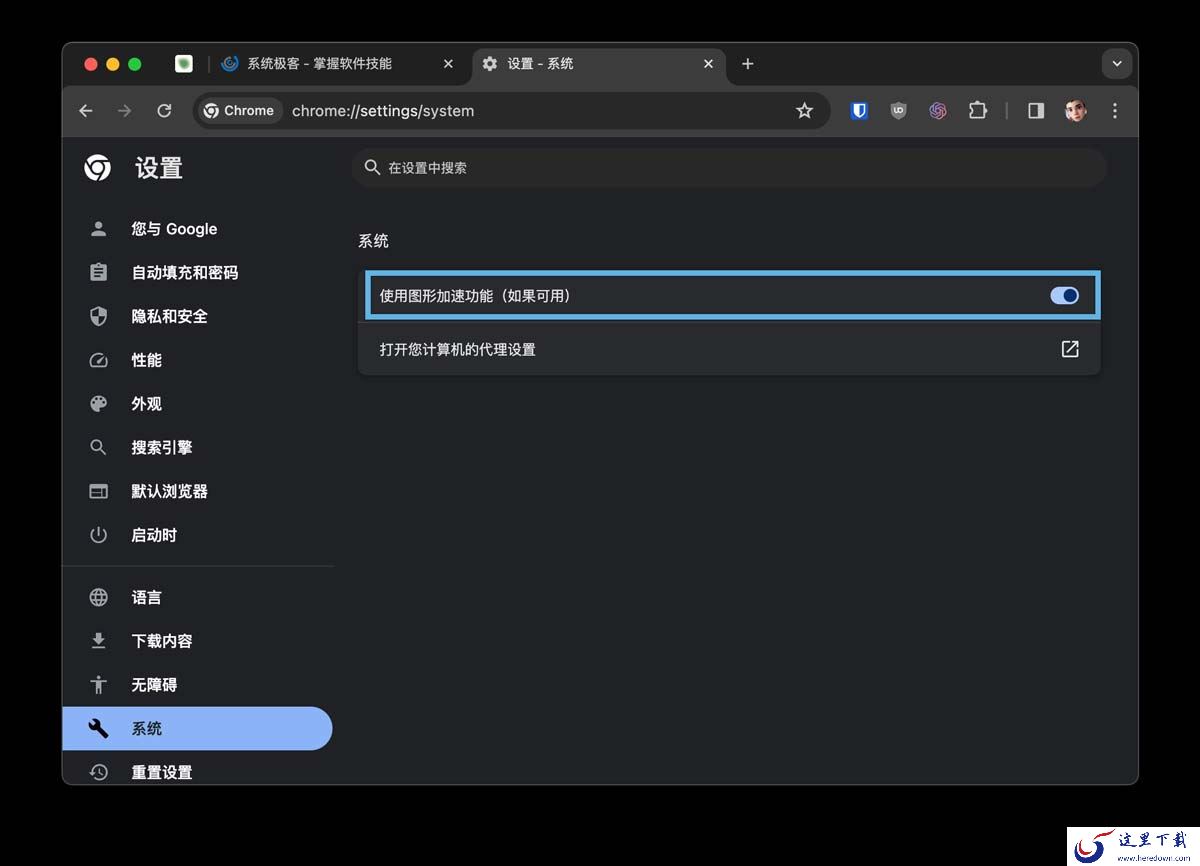Image resolution: width=1200 pixels, height=866 pixels.
Task: Open 外观 settings section
Action: (197, 404)
